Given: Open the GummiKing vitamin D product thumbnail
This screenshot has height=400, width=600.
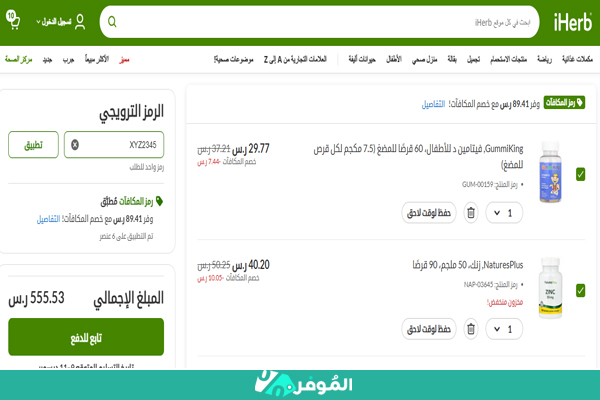Looking at the screenshot, I should click(x=550, y=172).
